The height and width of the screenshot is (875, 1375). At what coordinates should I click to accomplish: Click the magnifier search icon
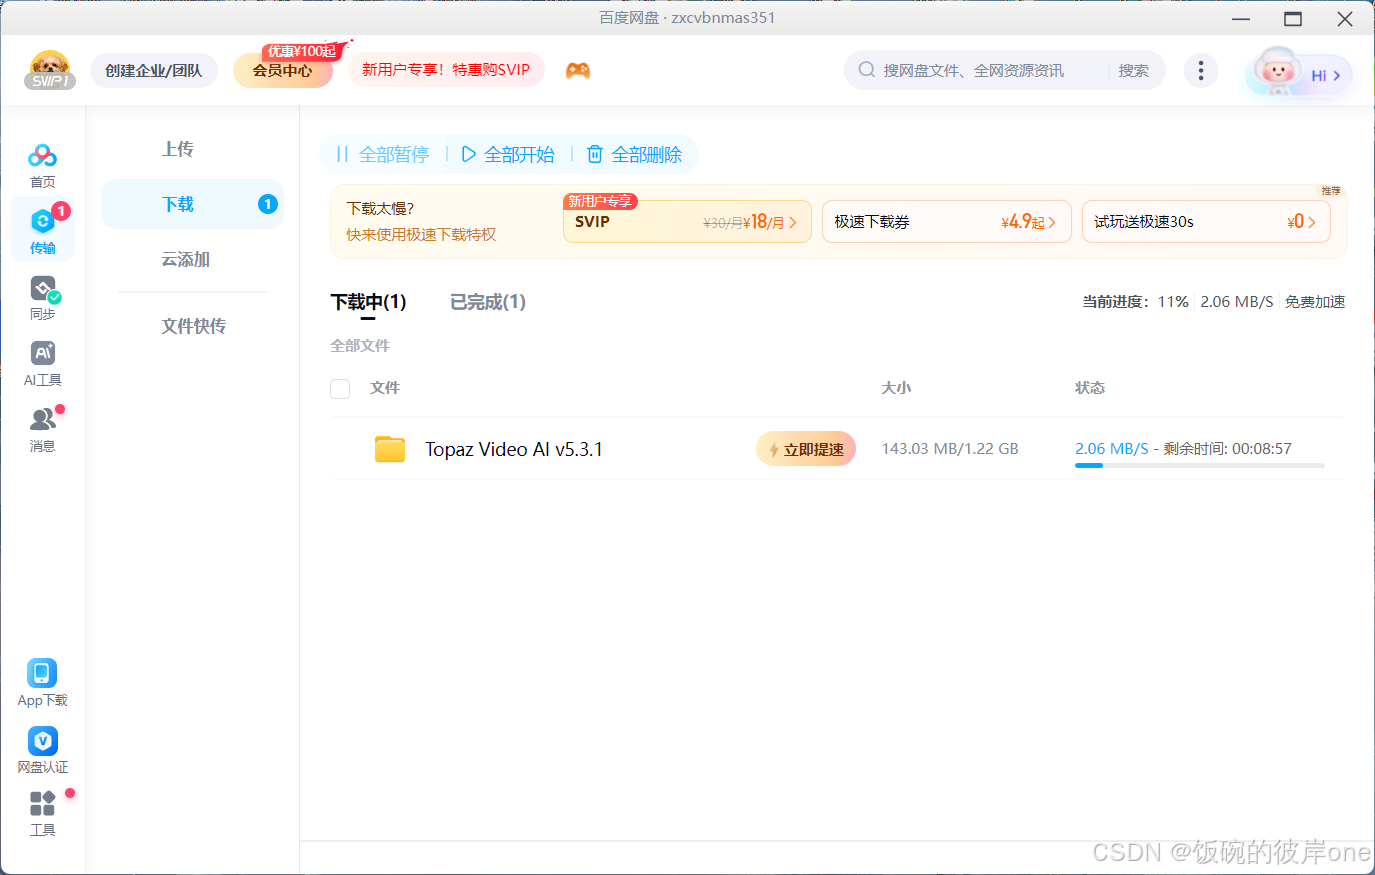point(867,70)
